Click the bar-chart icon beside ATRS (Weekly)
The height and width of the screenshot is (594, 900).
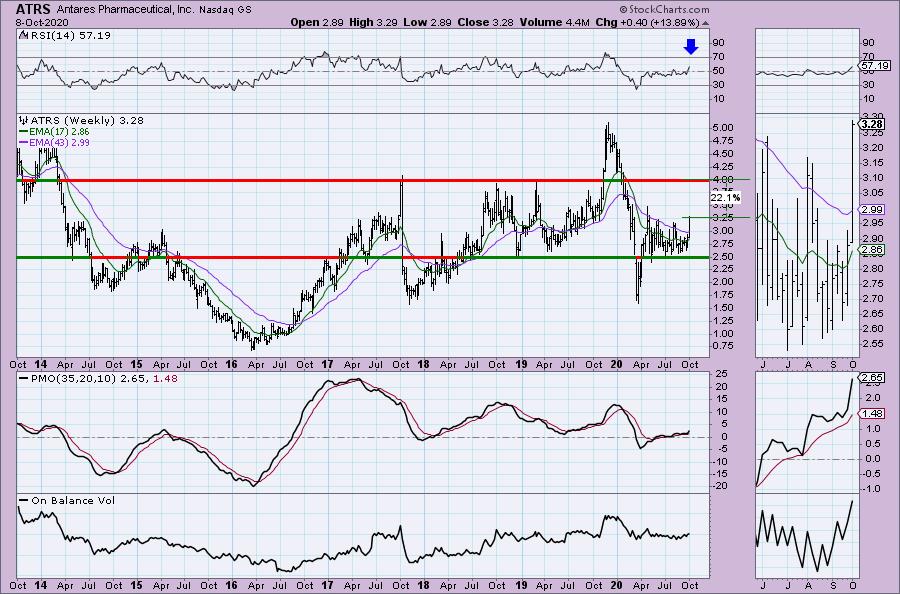[24, 121]
